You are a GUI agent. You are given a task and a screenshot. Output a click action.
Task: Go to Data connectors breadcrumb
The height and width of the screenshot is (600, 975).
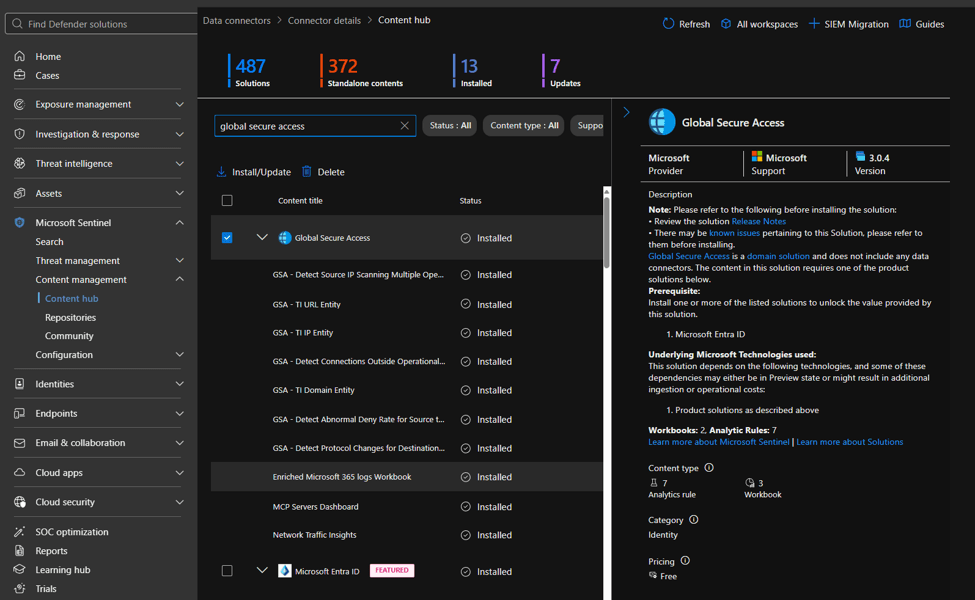[x=236, y=21]
